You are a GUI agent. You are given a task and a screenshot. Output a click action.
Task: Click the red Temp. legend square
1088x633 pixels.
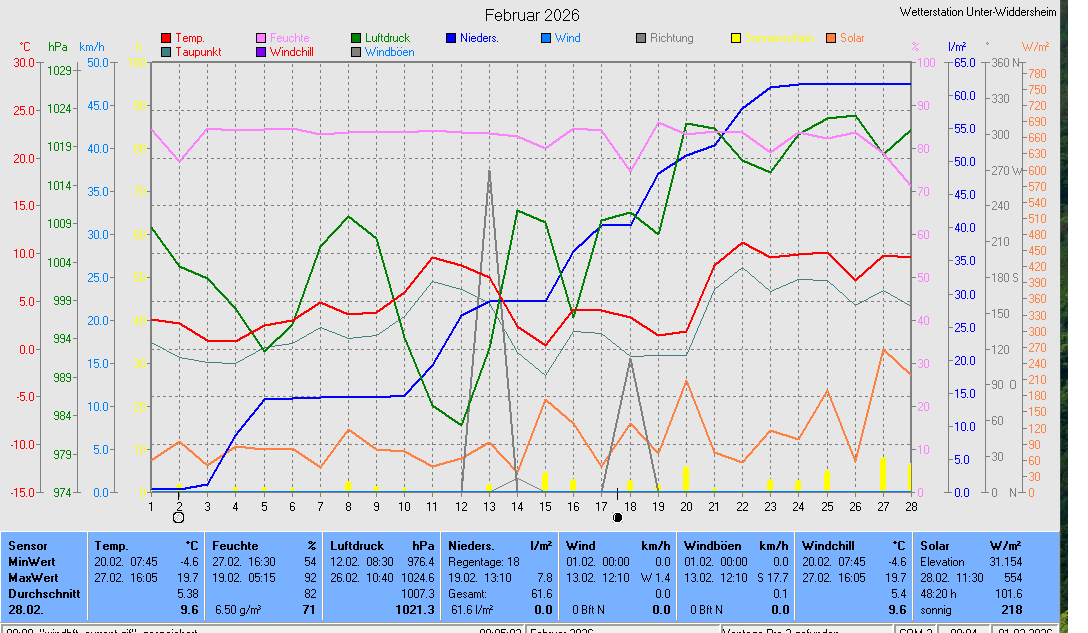(x=166, y=38)
